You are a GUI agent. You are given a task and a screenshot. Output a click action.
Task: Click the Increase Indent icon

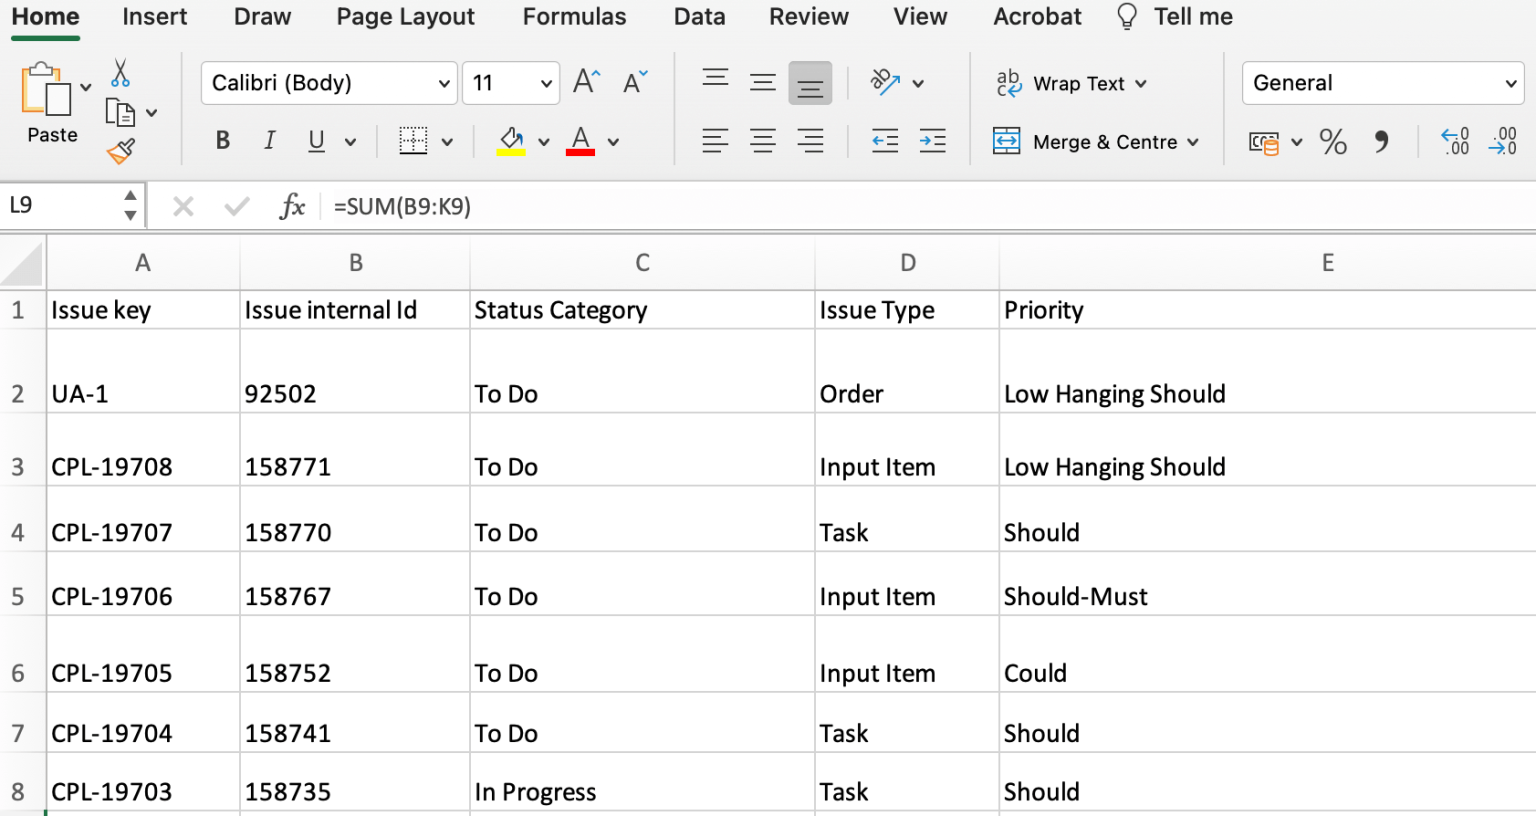pyautogui.click(x=933, y=141)
